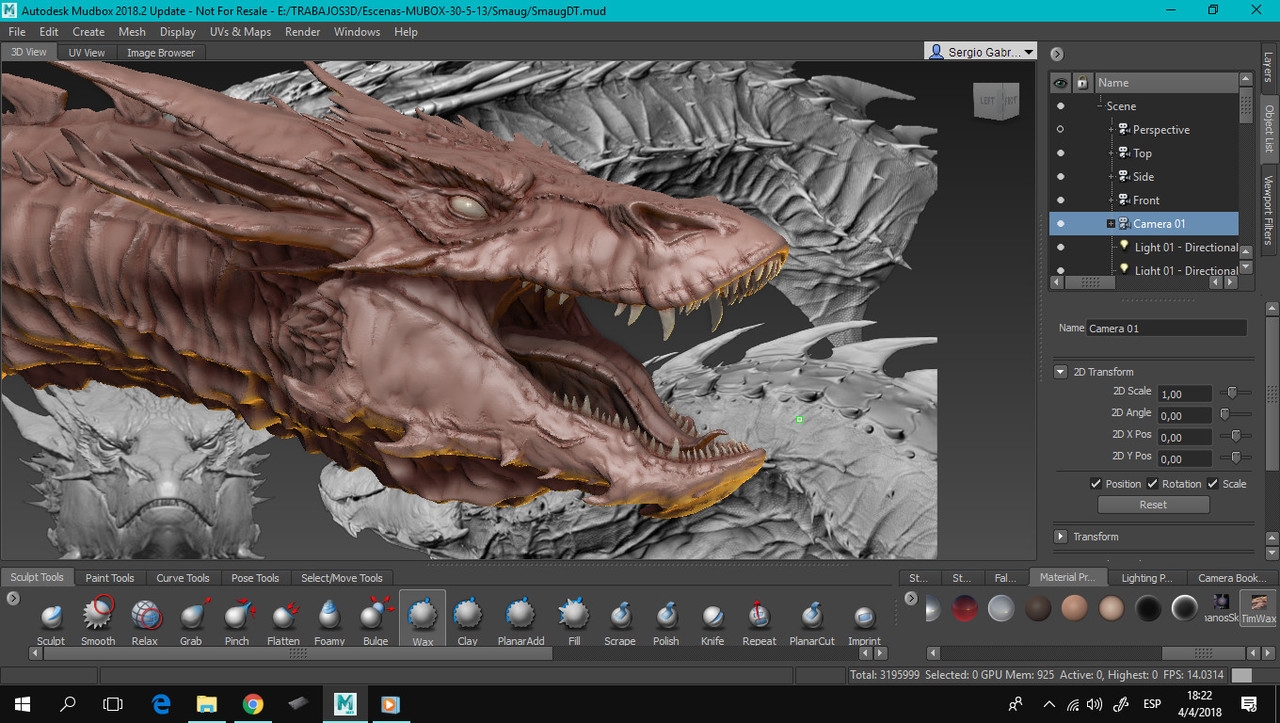Open the Image Browser view tab
The width and height of the screenshot is (1280, 723).
[161, 52]
